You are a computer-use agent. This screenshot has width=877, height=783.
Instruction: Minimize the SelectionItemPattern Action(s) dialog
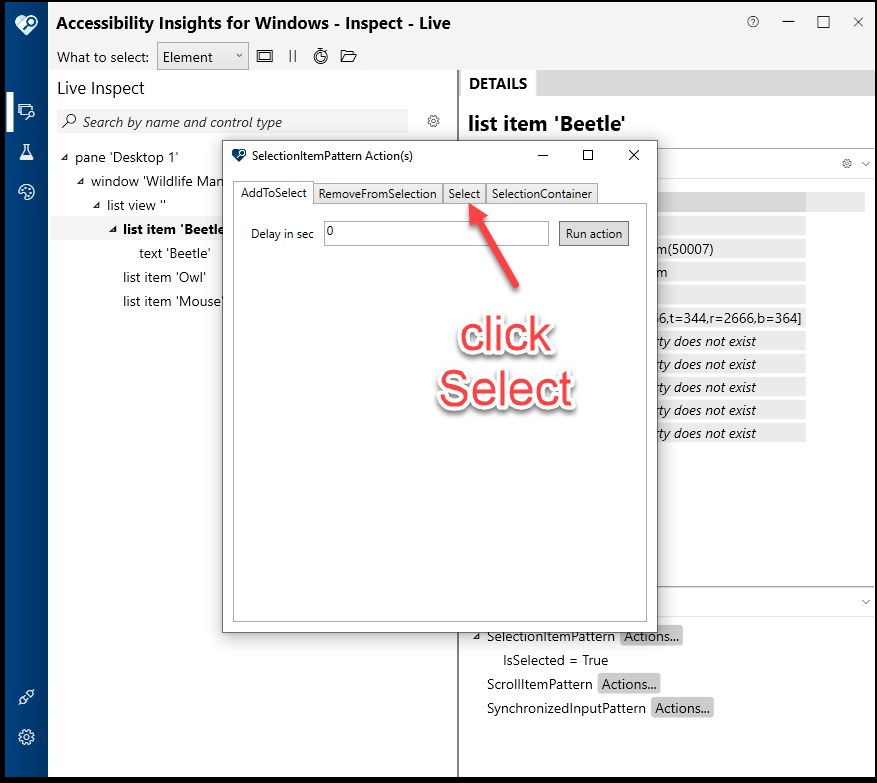[543, 155]
